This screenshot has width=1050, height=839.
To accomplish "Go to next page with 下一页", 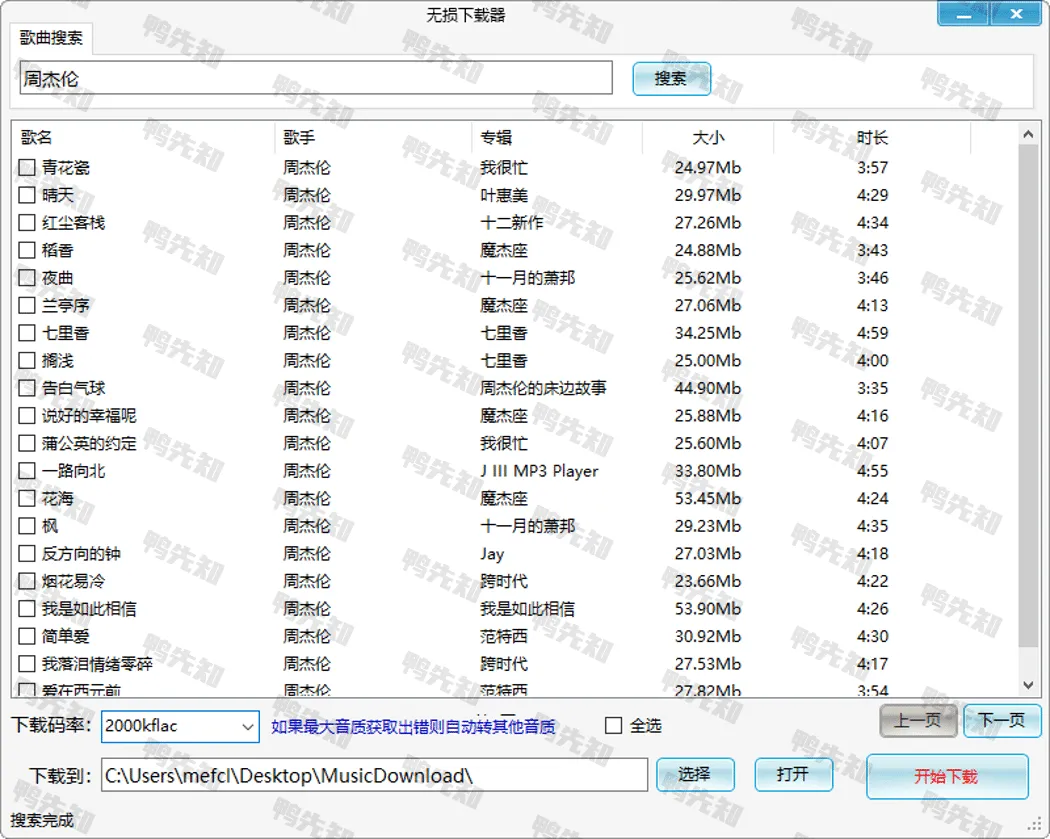I will (x=1002, y=721).
